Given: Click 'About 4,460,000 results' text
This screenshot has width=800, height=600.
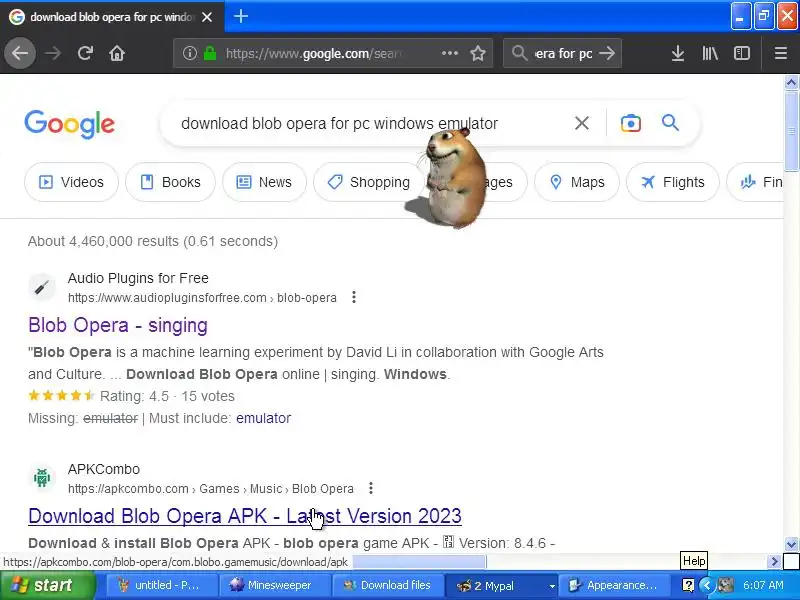Looking at the screenshot, I should click(153, 241).
